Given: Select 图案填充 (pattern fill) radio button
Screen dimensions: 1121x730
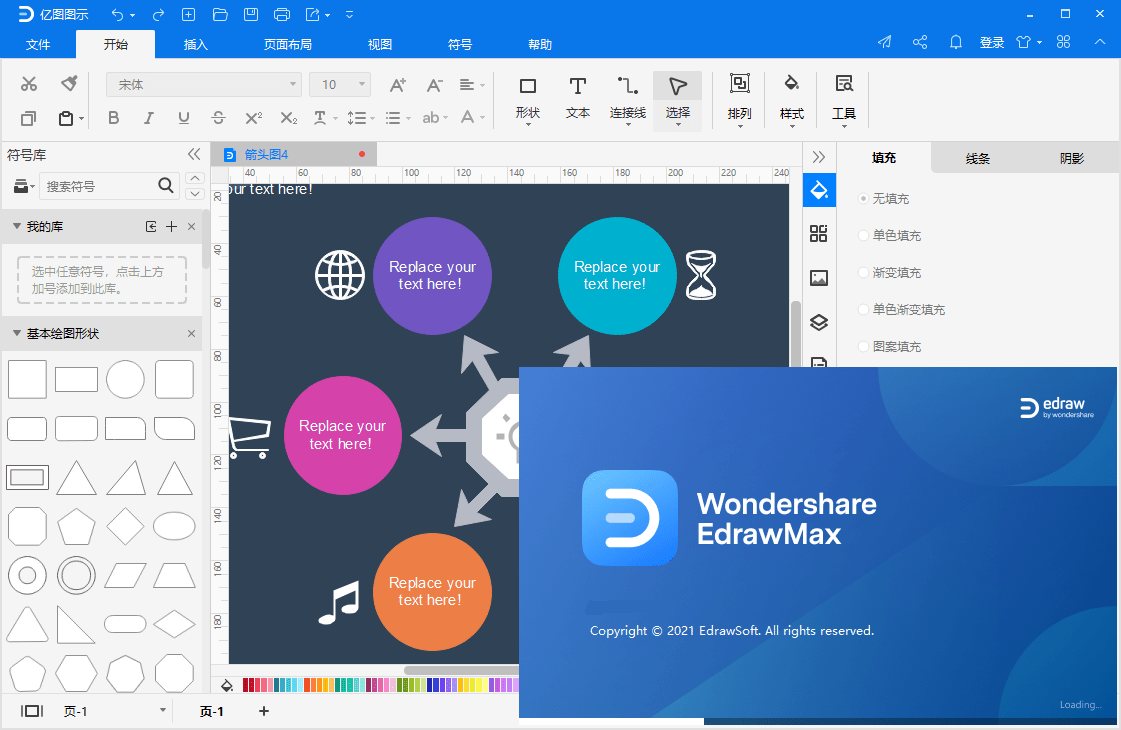Looking at the screenshot, I should pyautogui.click(x=863, y=347).
